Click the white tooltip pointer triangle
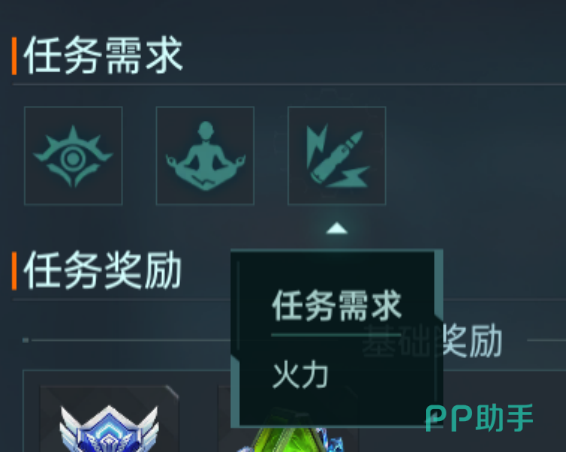 click(x=337, y=228)
